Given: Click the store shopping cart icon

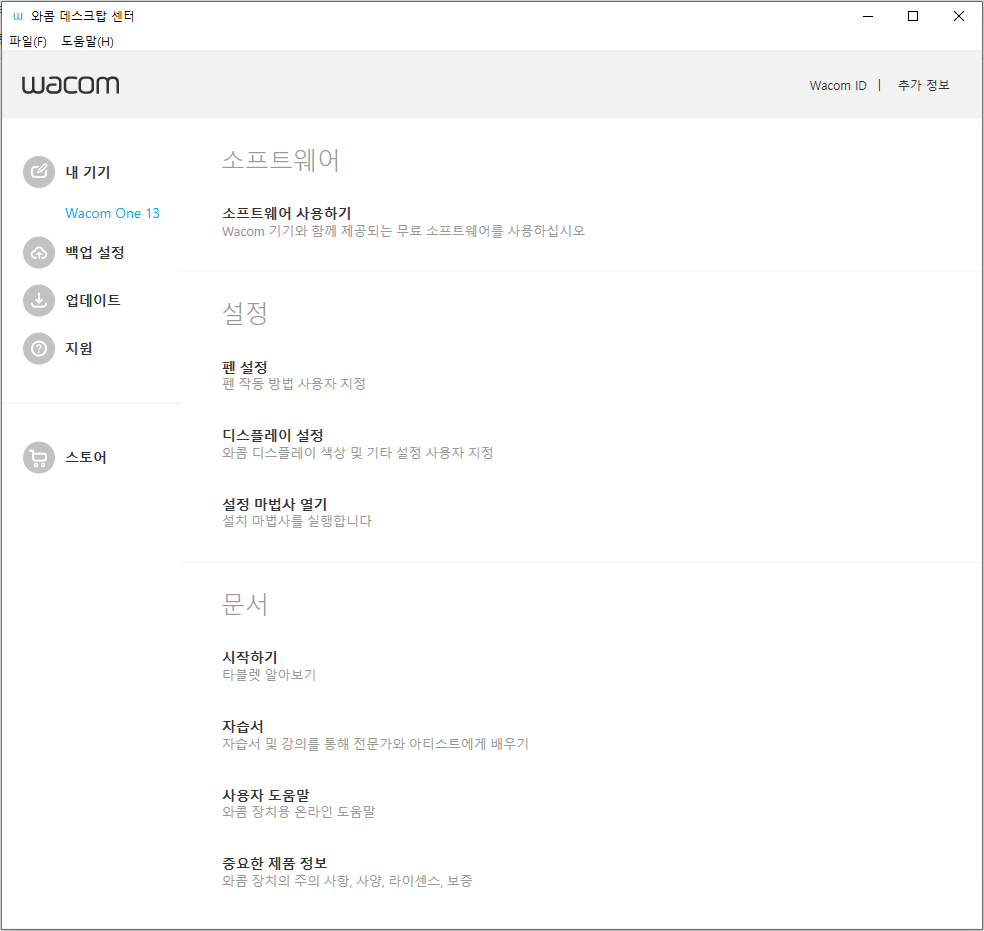Looking at the screenshot, I should click(39, 458).
